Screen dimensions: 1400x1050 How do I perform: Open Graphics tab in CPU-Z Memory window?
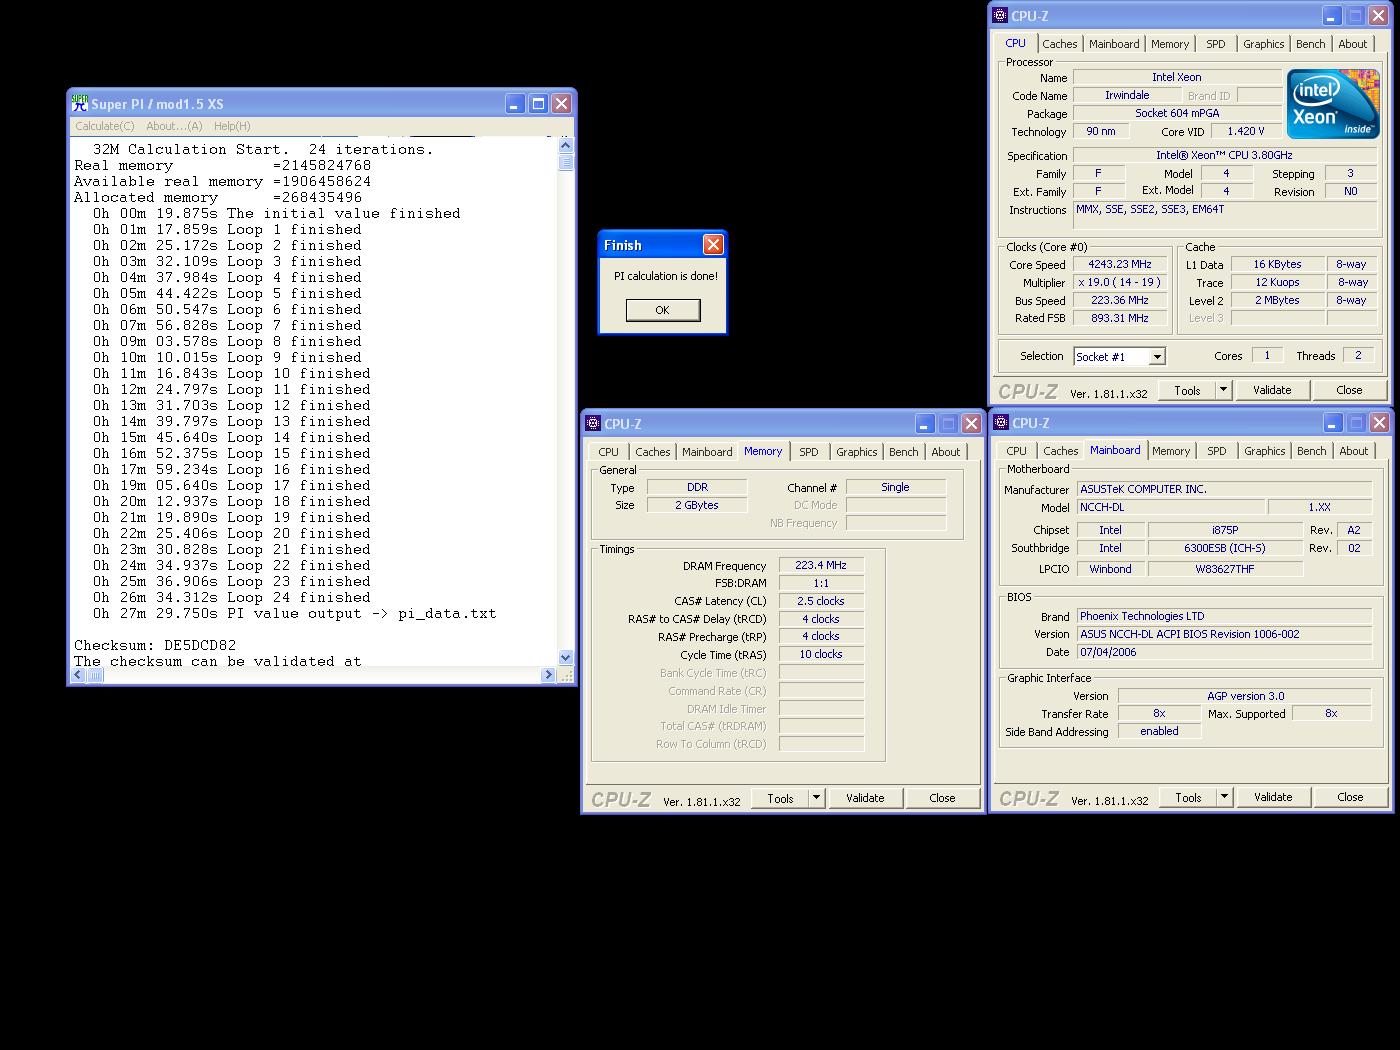coord(856,452)
